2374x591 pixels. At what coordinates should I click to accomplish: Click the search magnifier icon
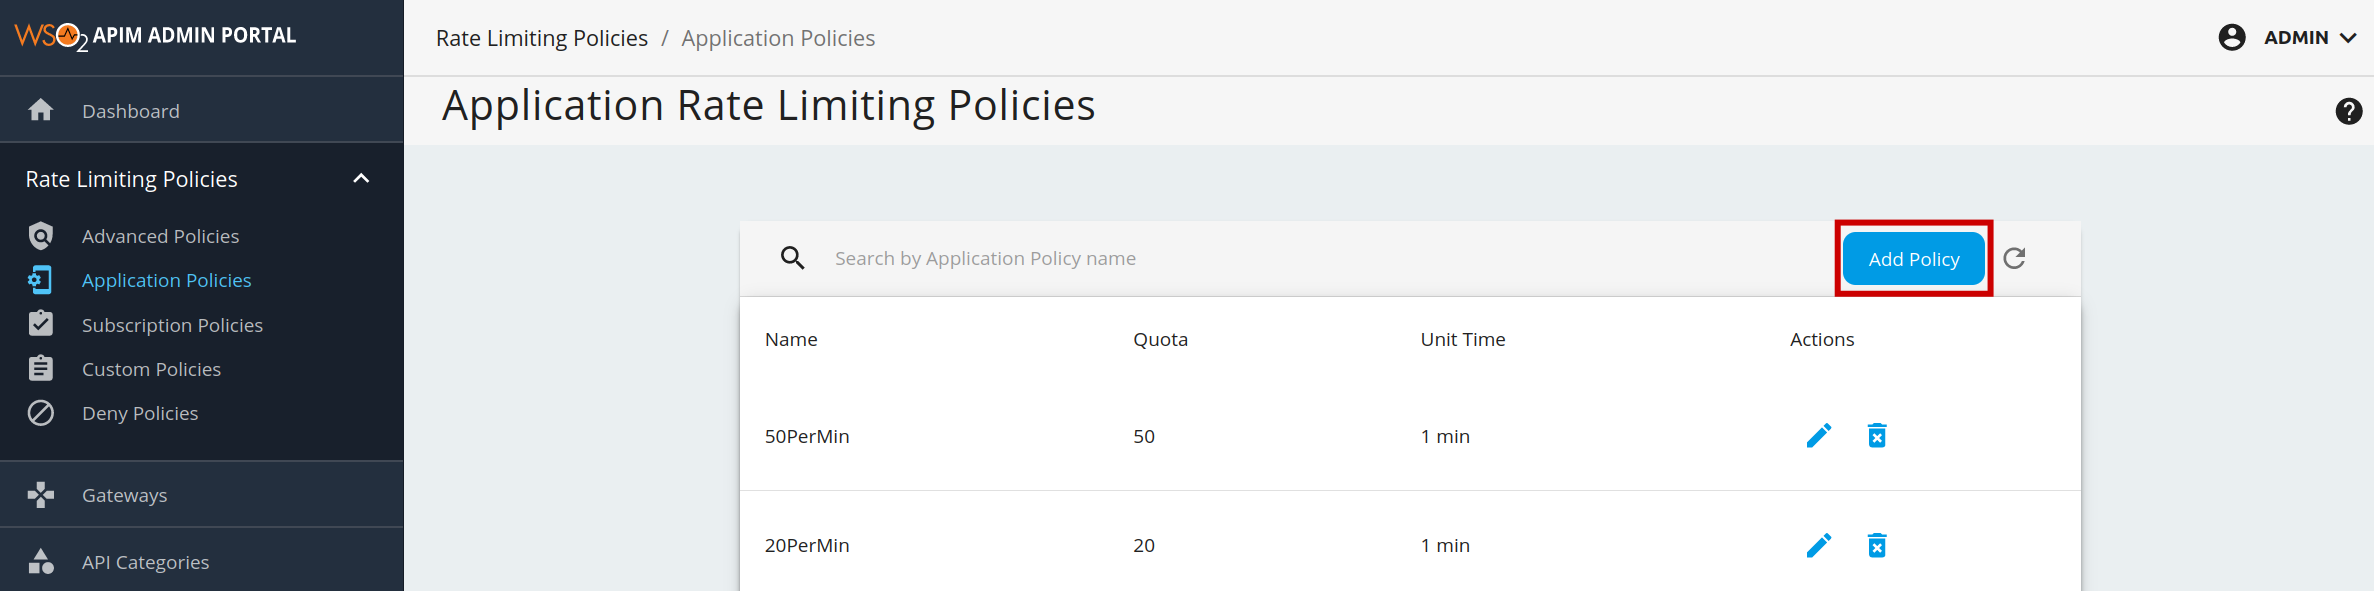point(792,258)
